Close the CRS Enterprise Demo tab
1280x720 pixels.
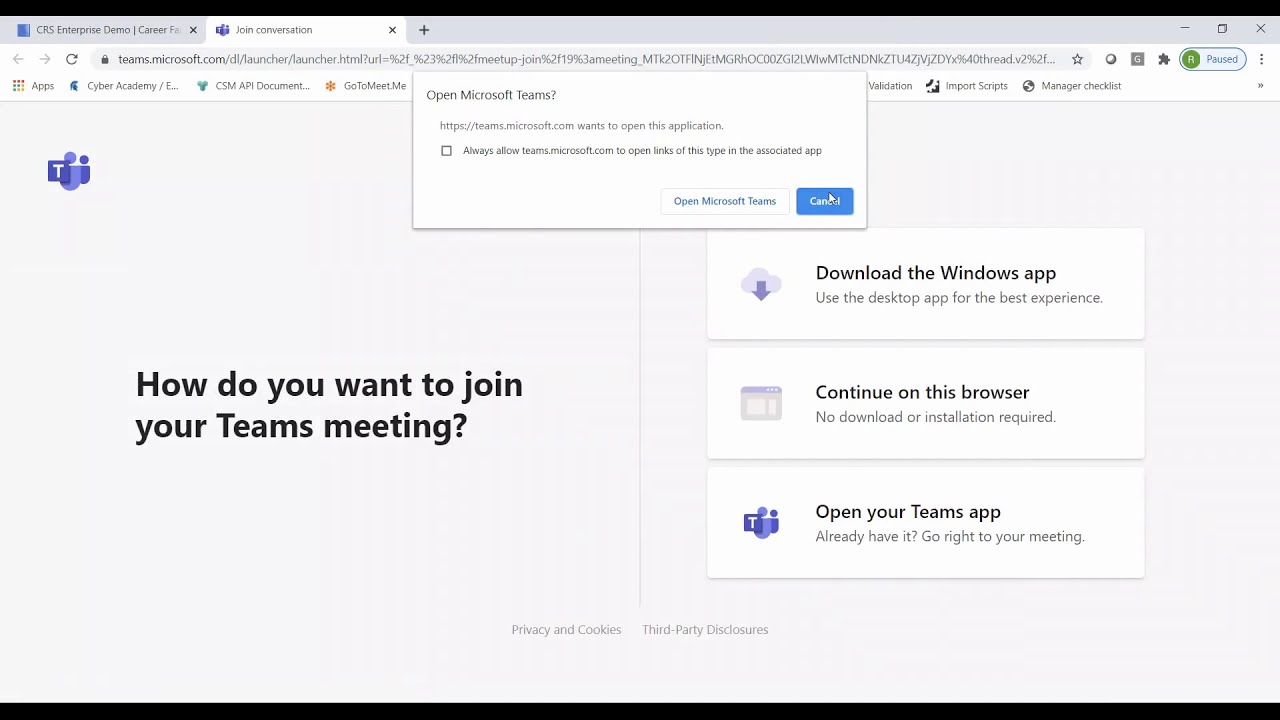point(193,30)
